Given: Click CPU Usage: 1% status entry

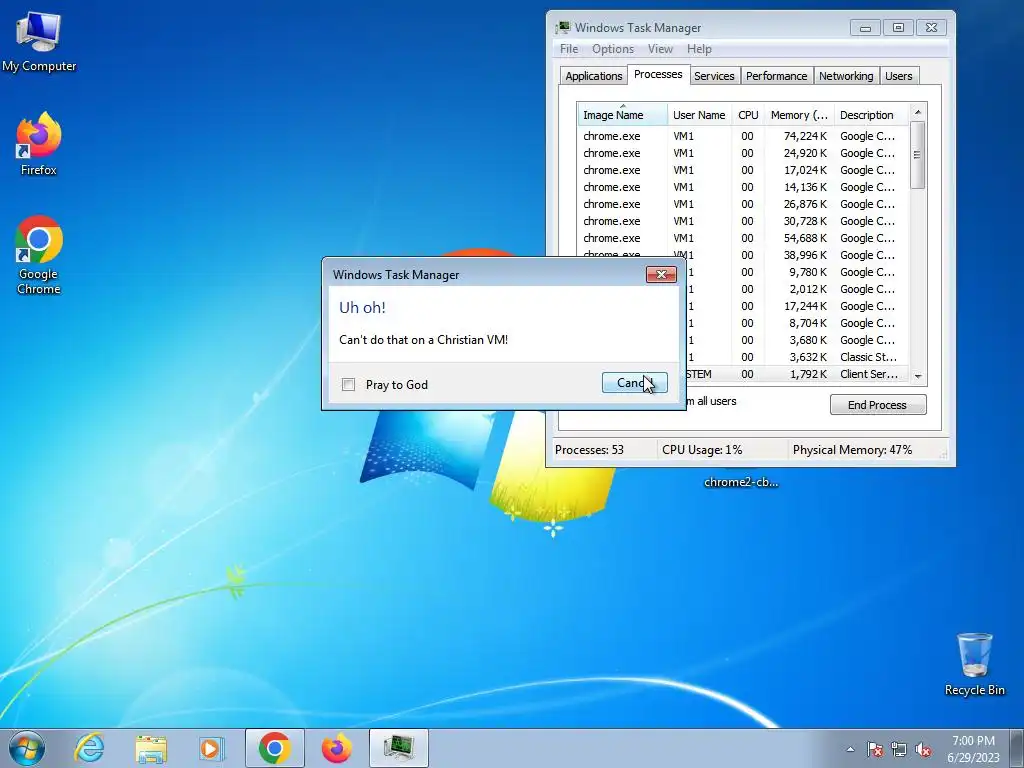Looking at the screenshot, I should 702,449.
